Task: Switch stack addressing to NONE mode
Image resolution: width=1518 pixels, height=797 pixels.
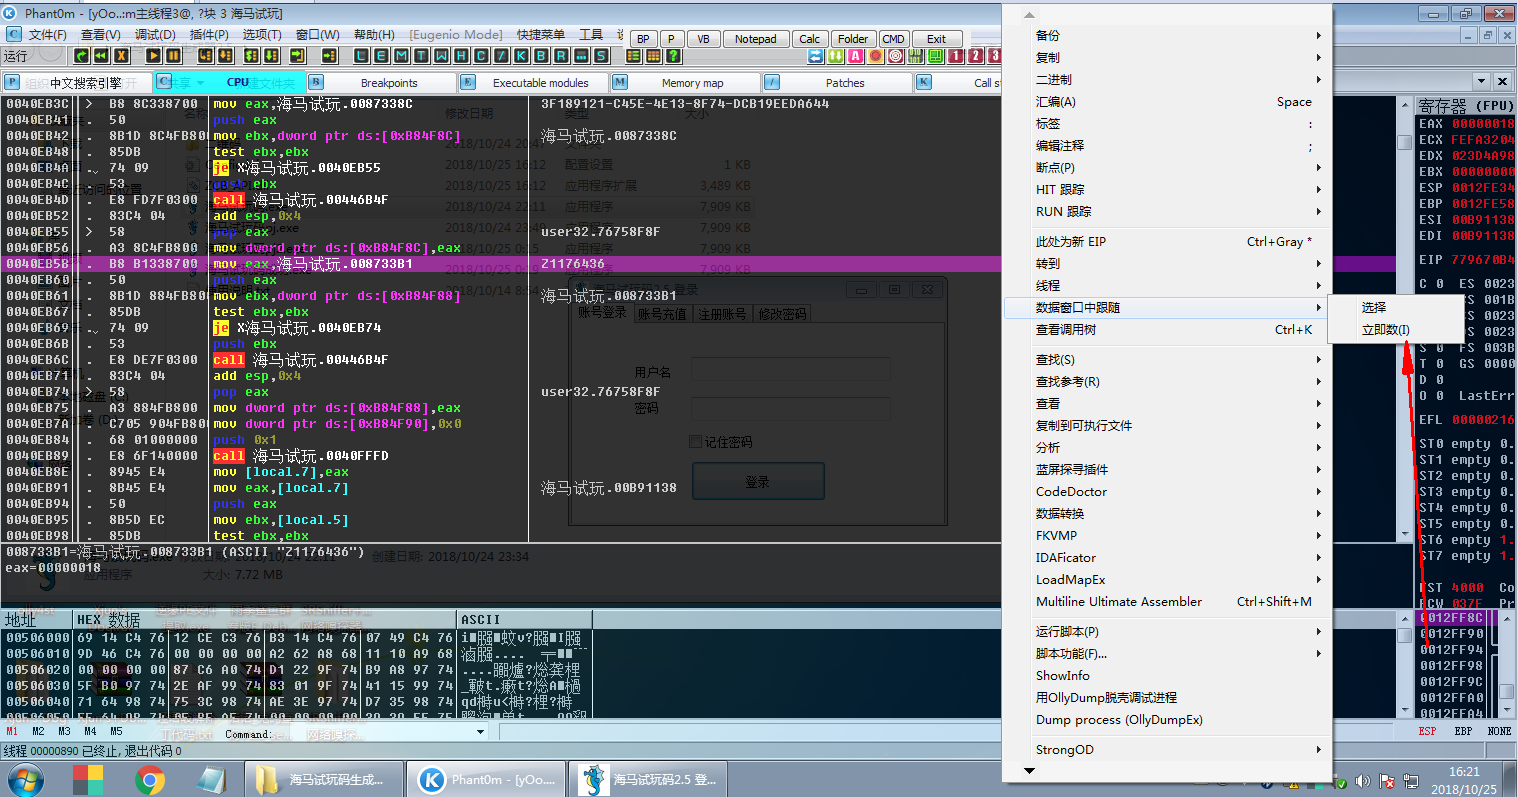Action: tap(1499, 731)
